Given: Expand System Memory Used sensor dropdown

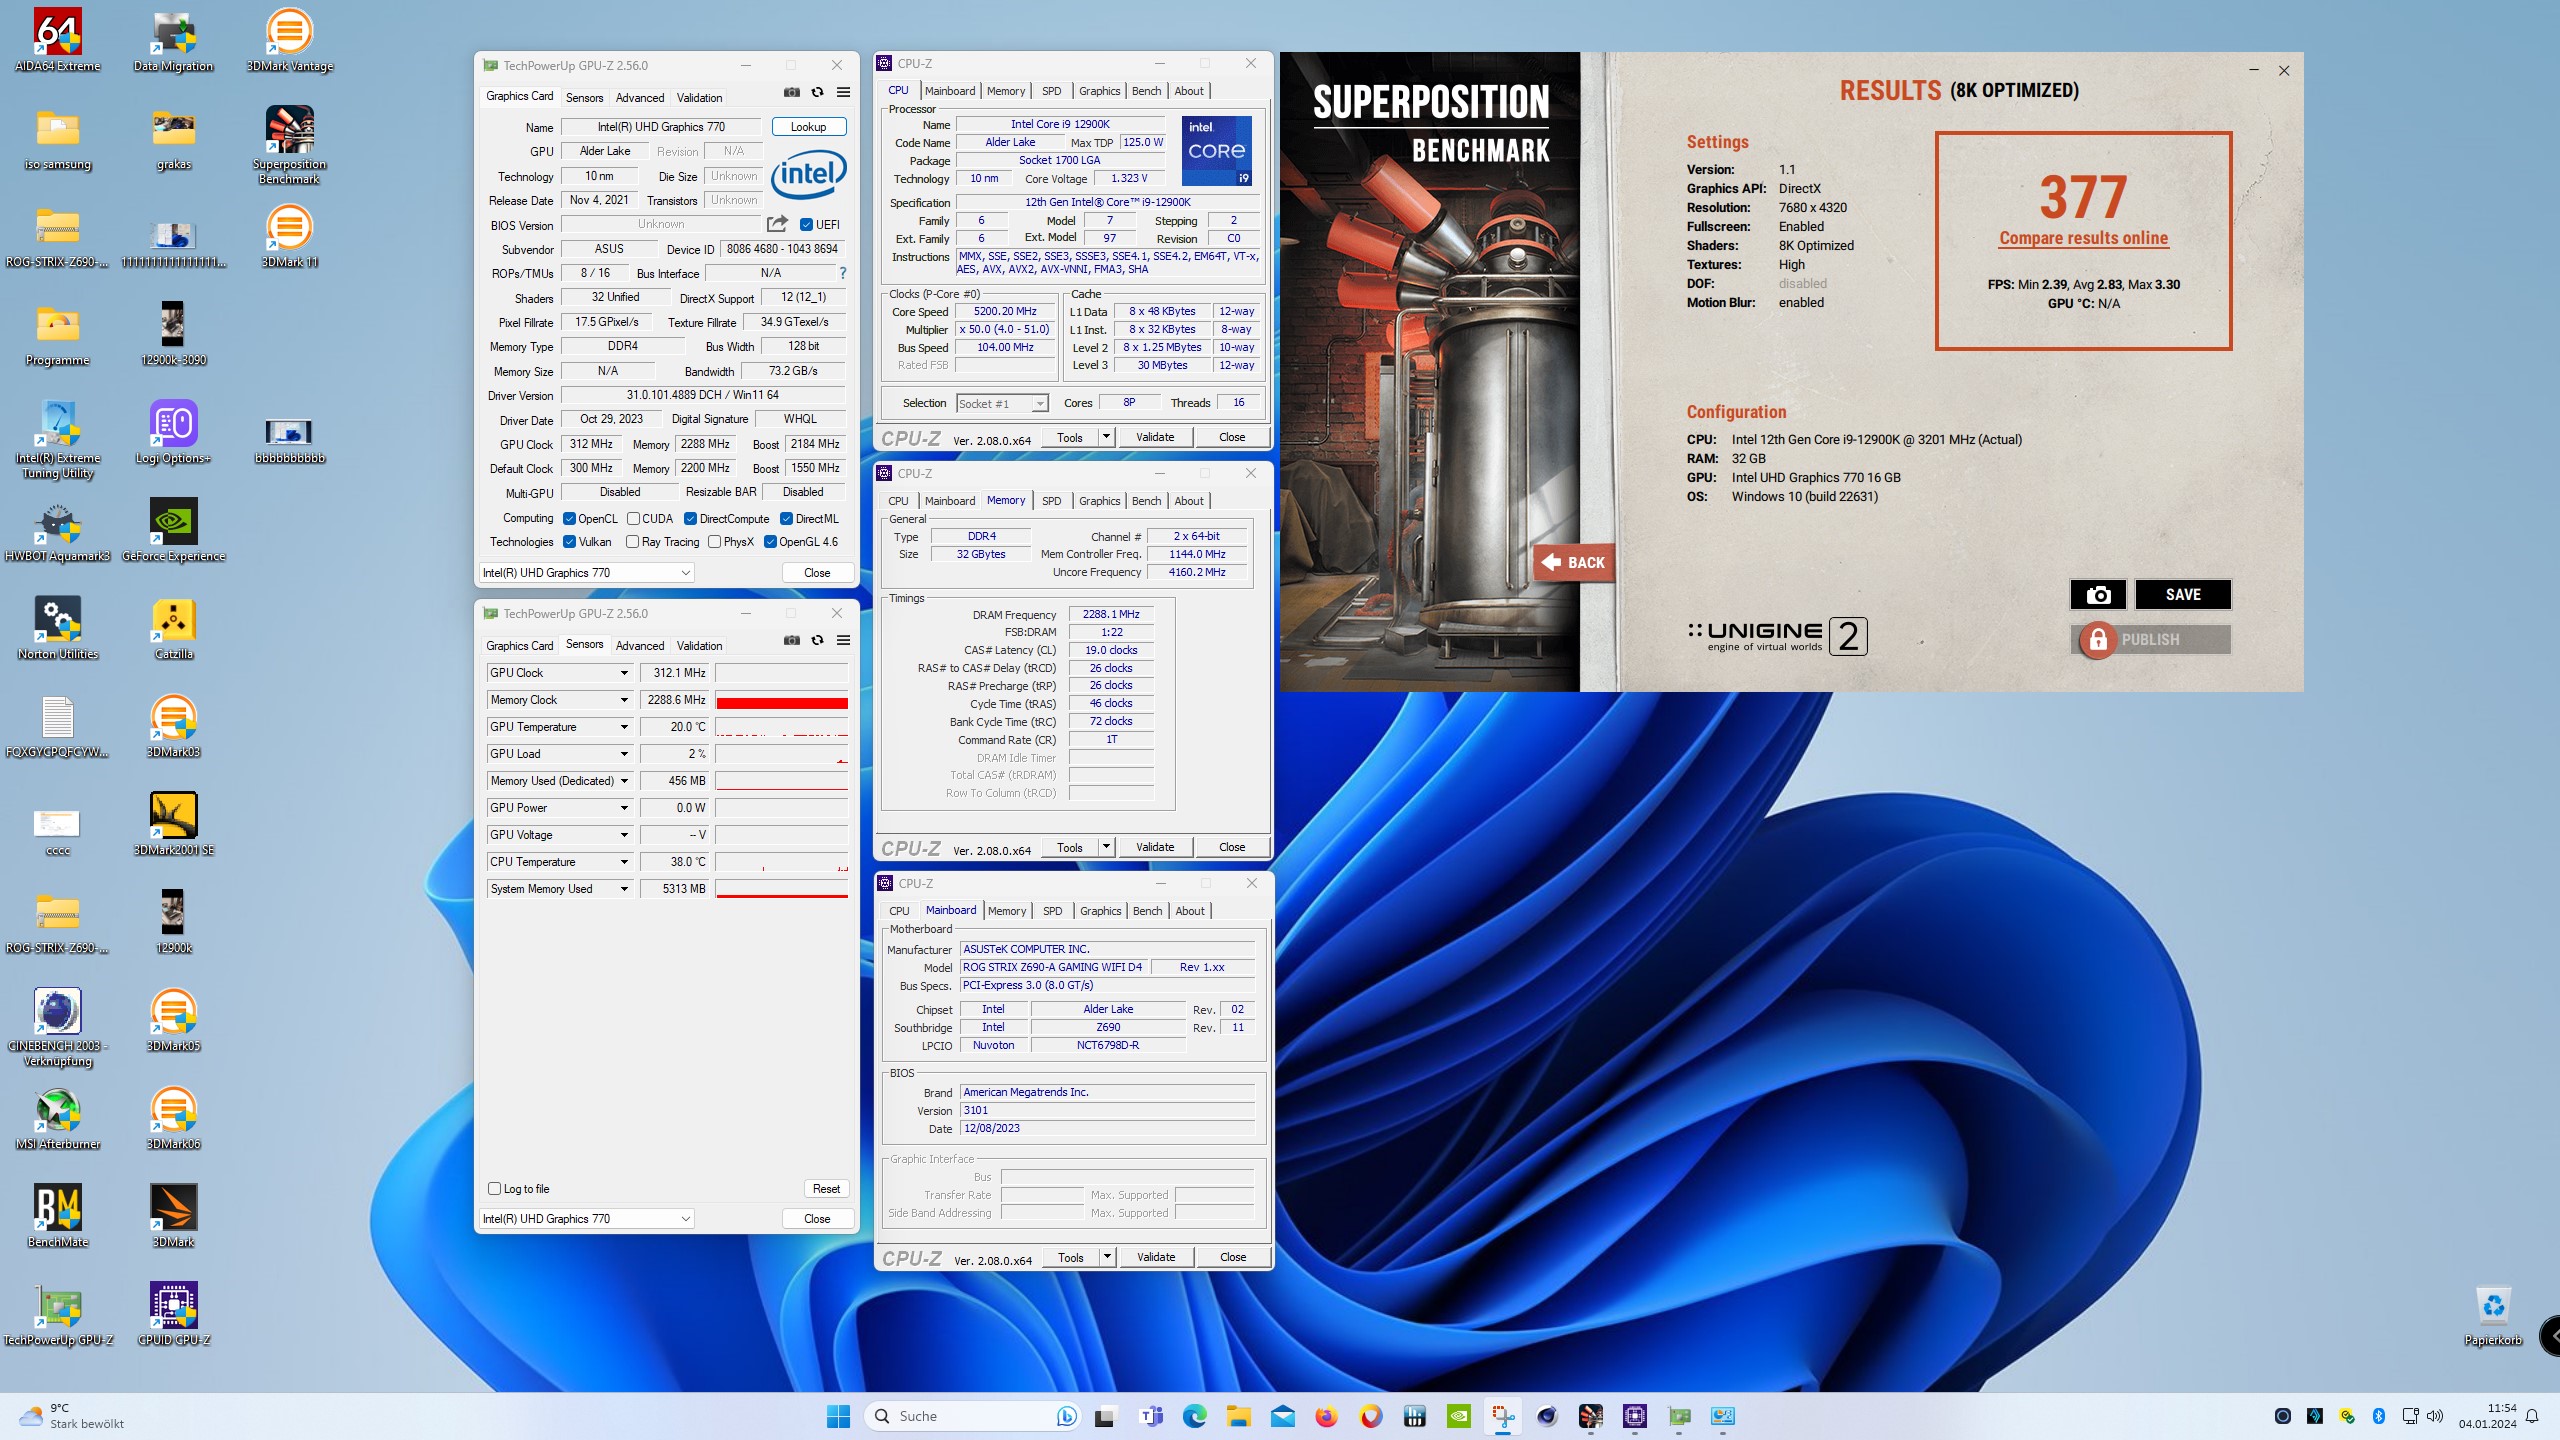Looking at the screenshot, I should coord(624,889).
